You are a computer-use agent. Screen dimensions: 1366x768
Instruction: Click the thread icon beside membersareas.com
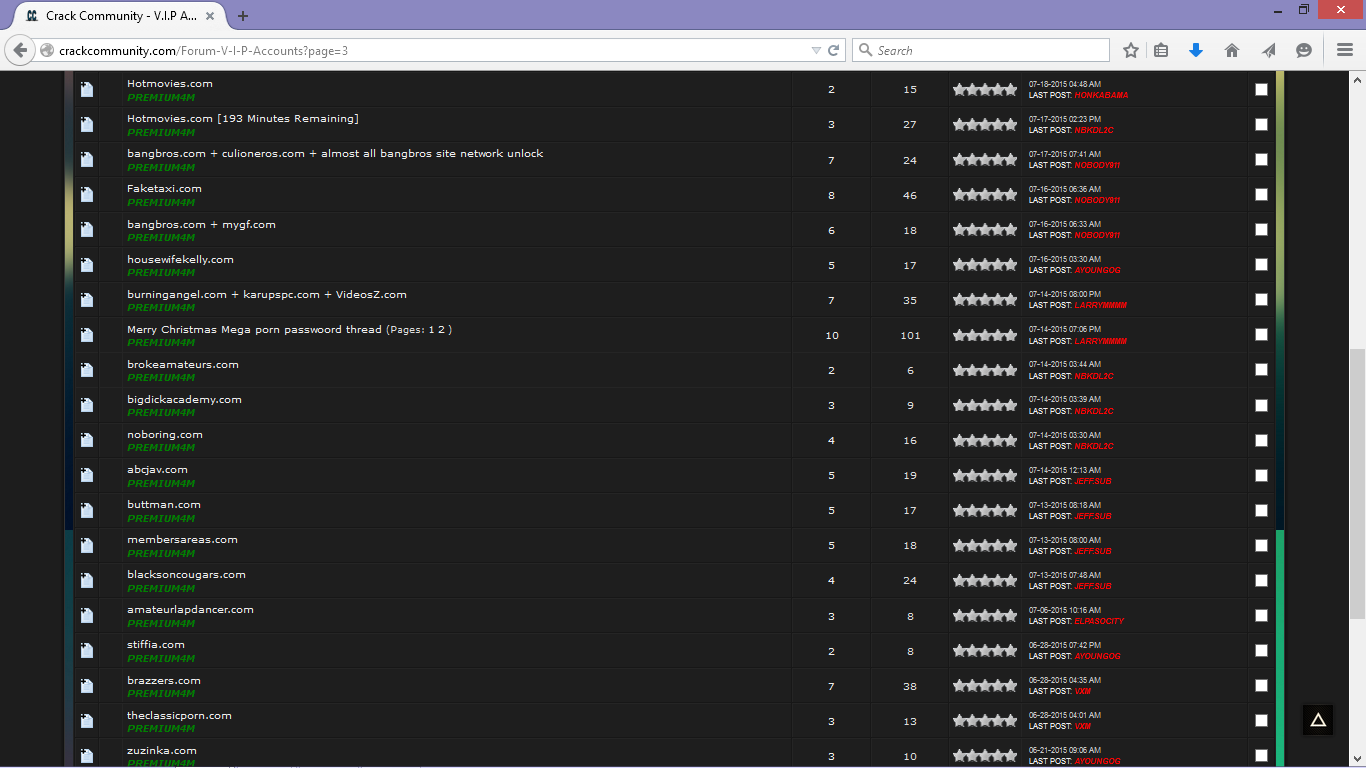87,545
